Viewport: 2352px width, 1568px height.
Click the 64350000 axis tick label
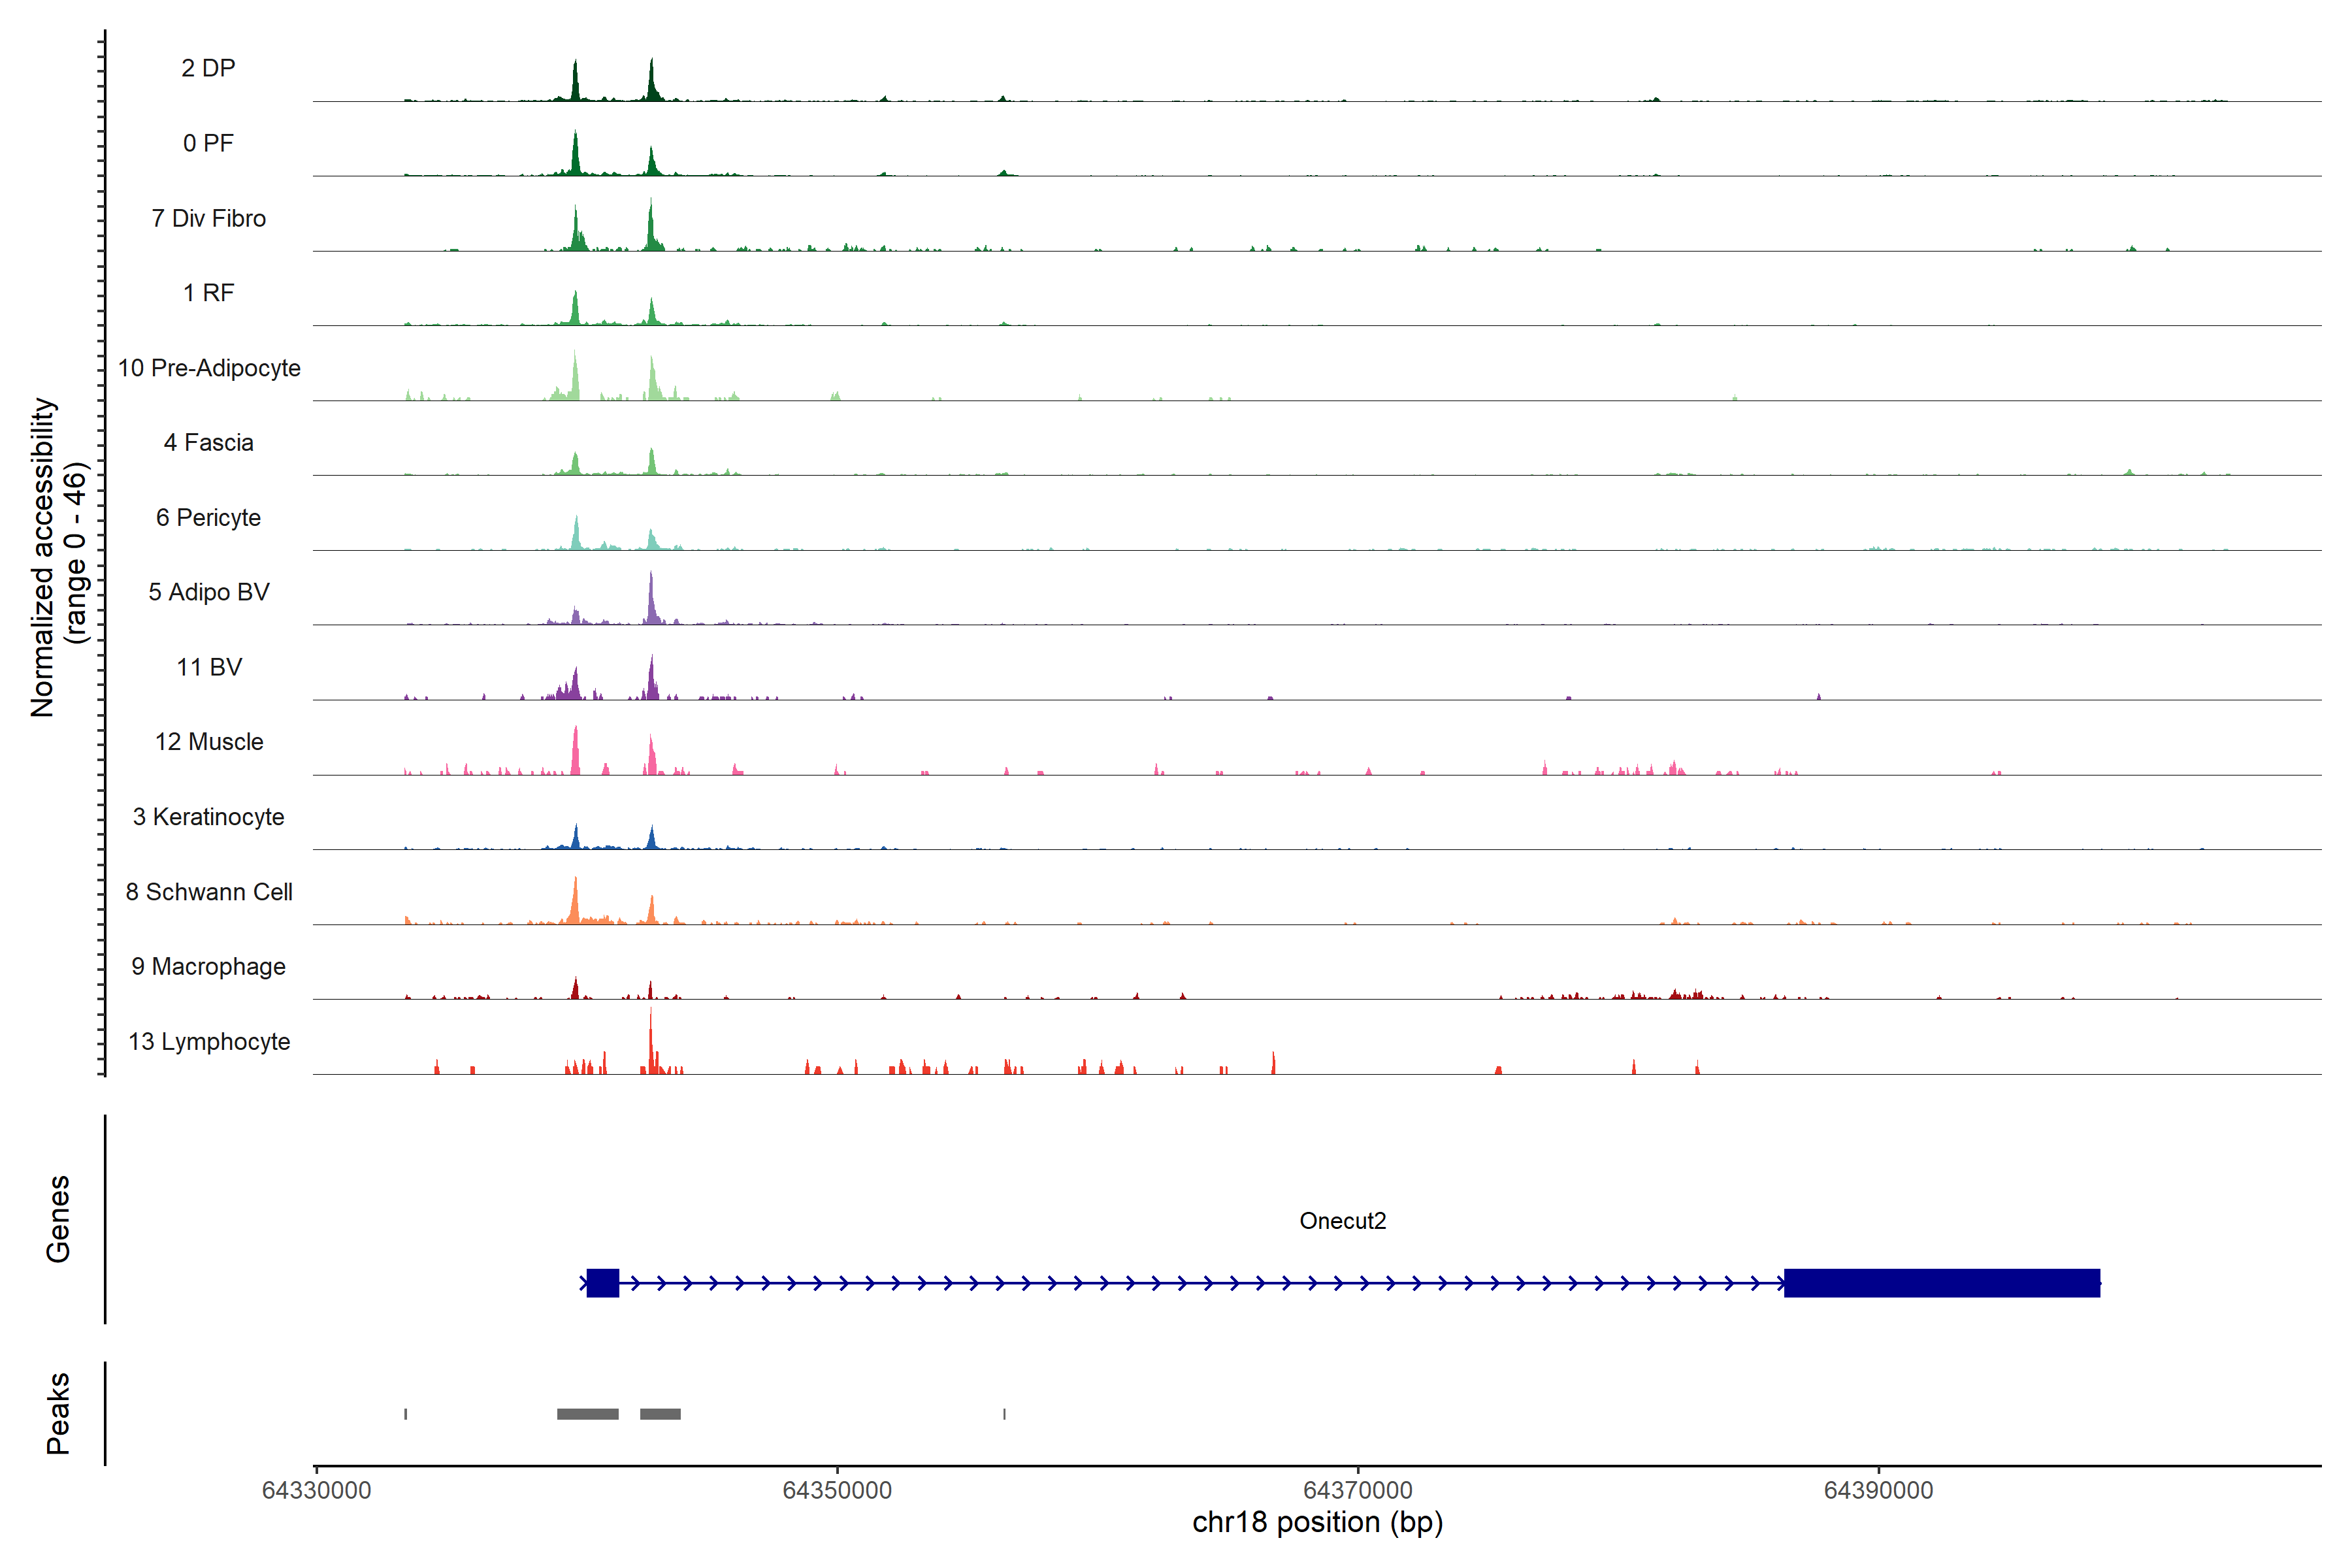pyautogui.click(x=837, y=1490)
